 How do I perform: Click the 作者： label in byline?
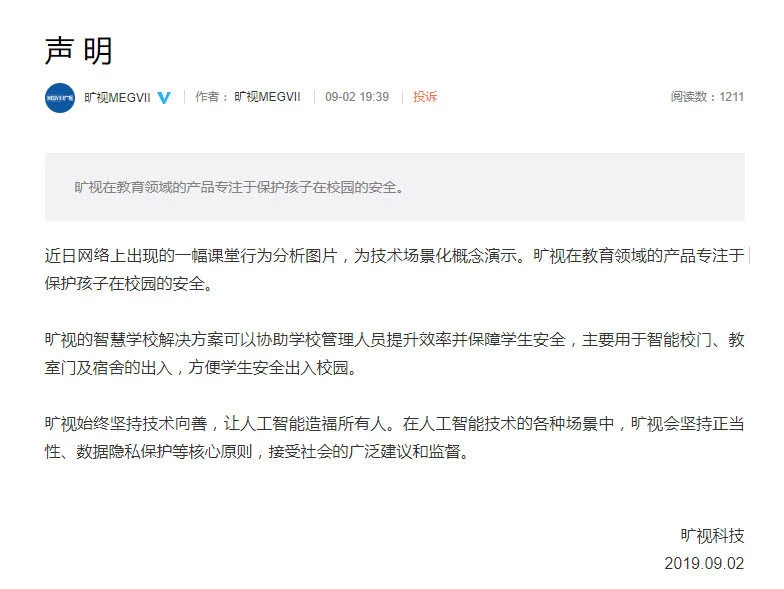[x=212, y=97]
